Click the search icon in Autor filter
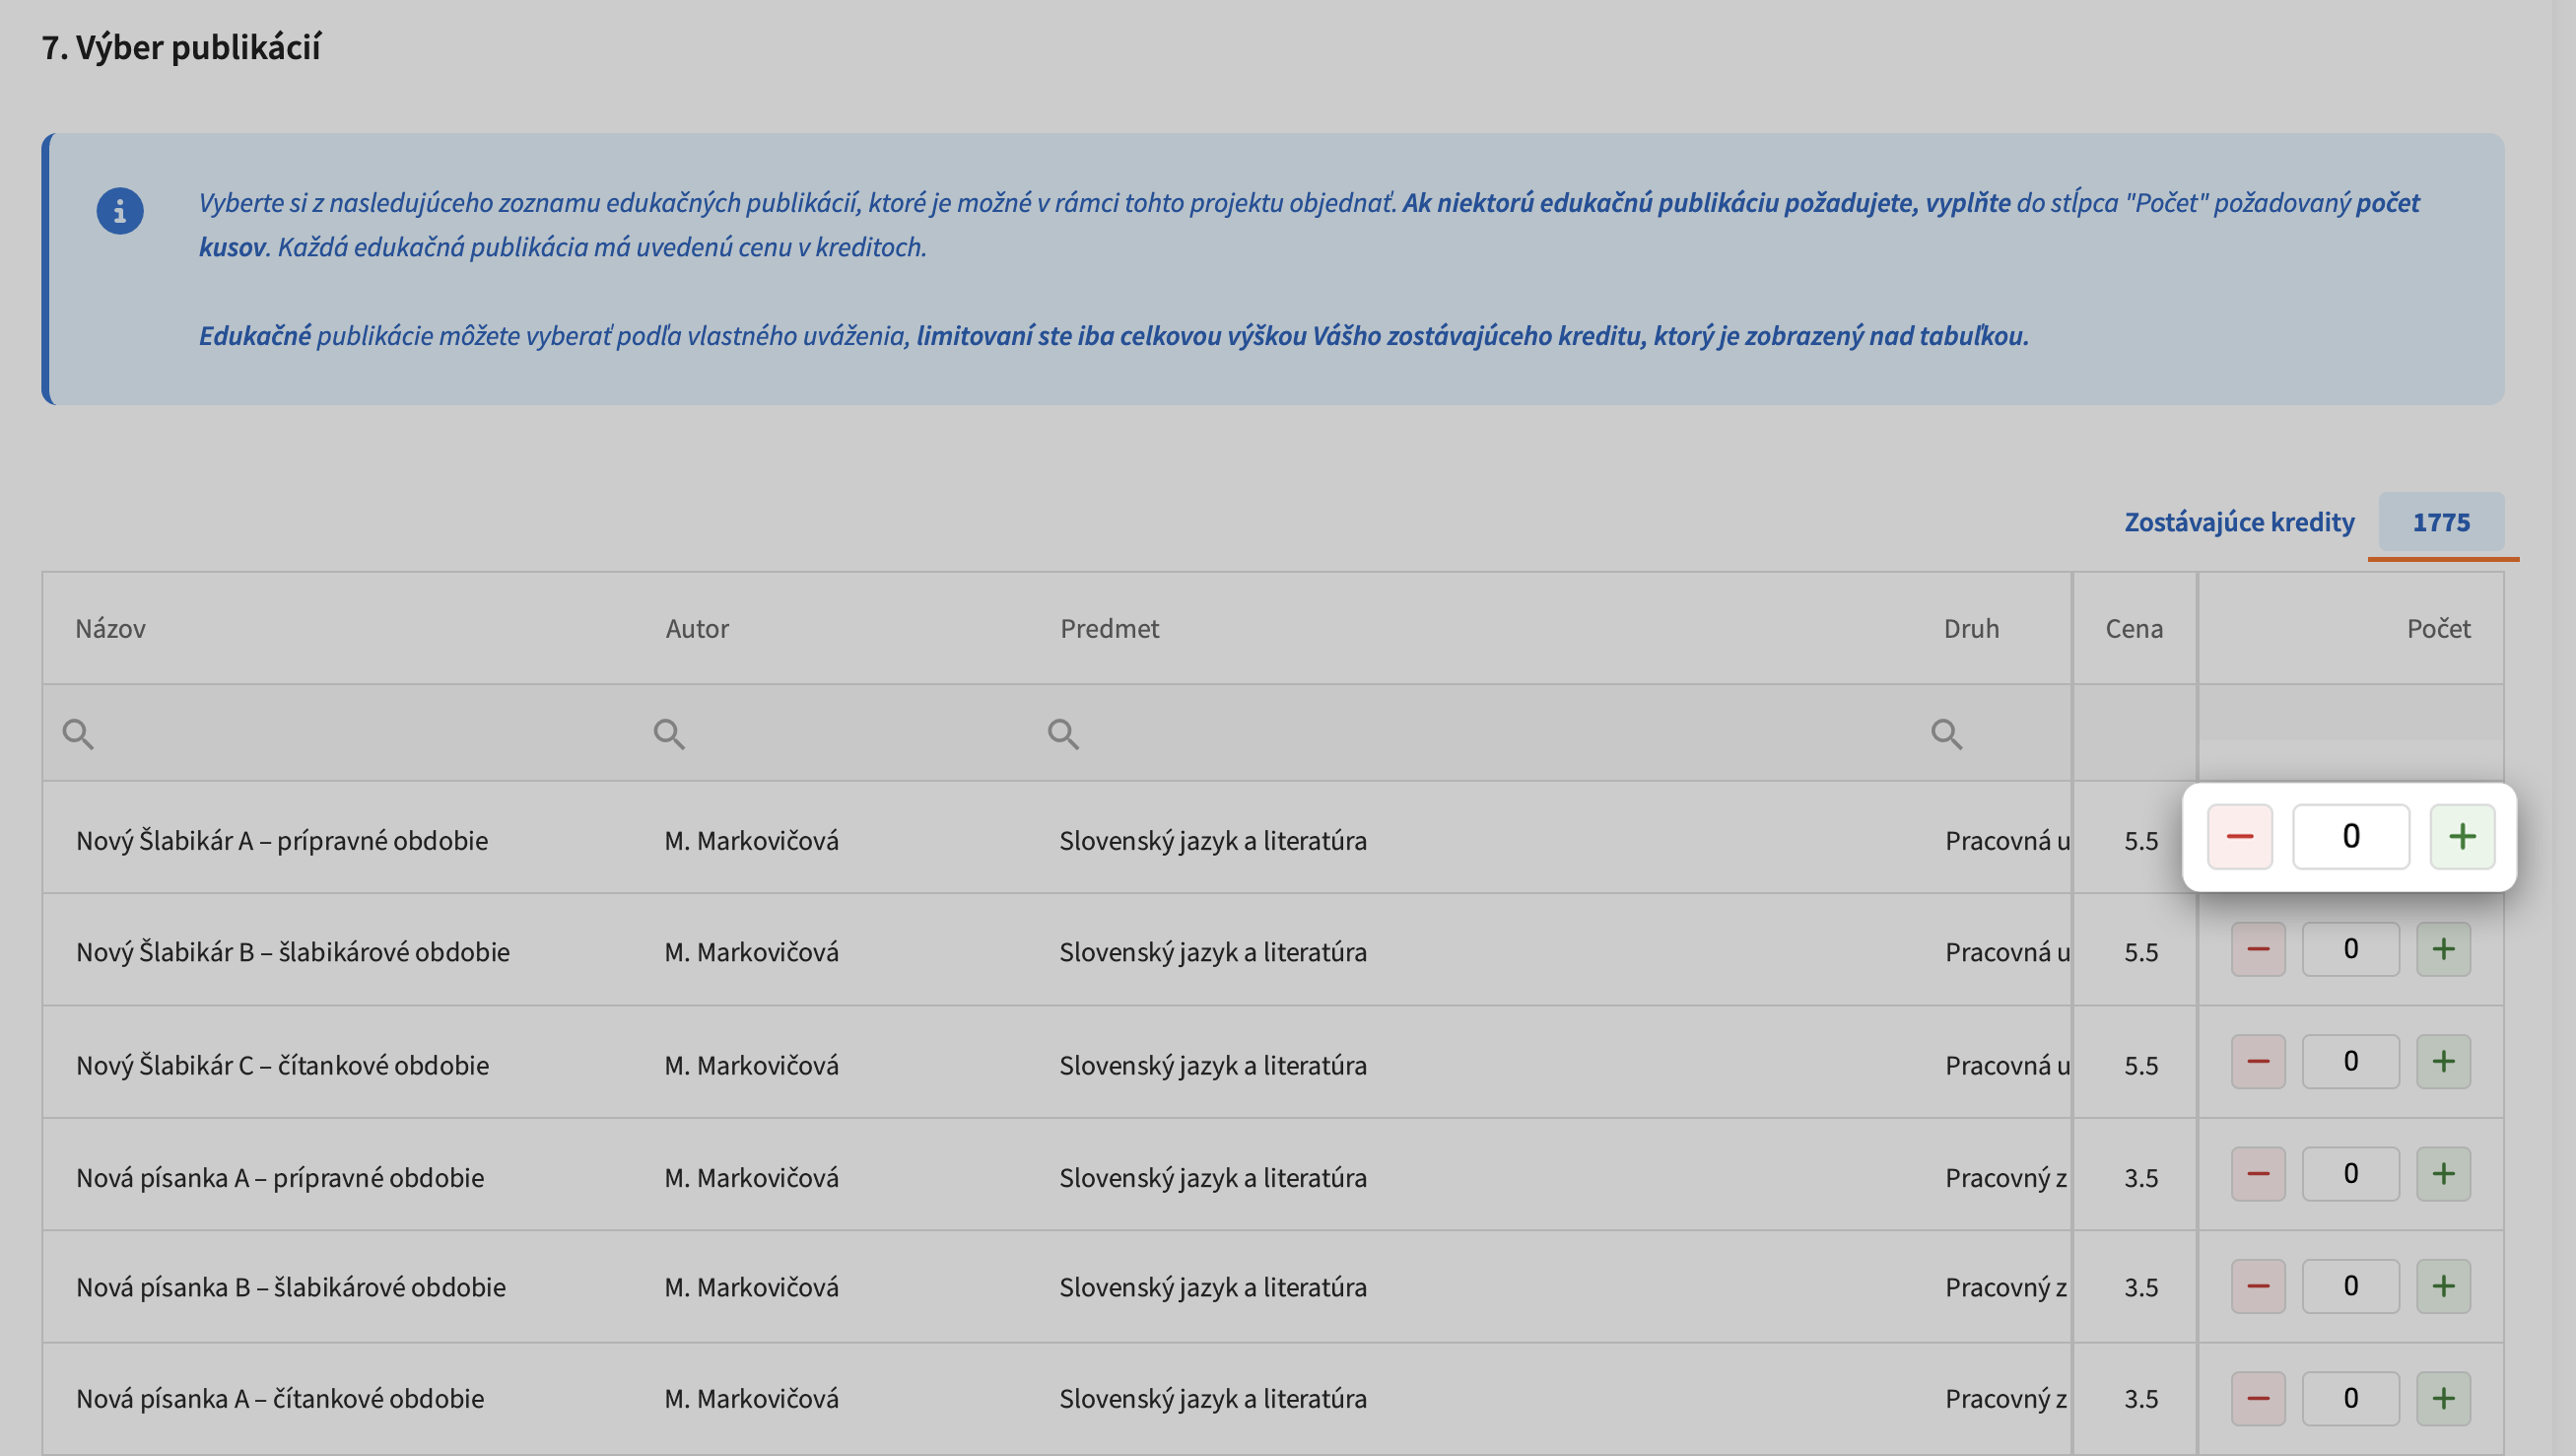The image size is (2576, 1456). pos(669,734)
